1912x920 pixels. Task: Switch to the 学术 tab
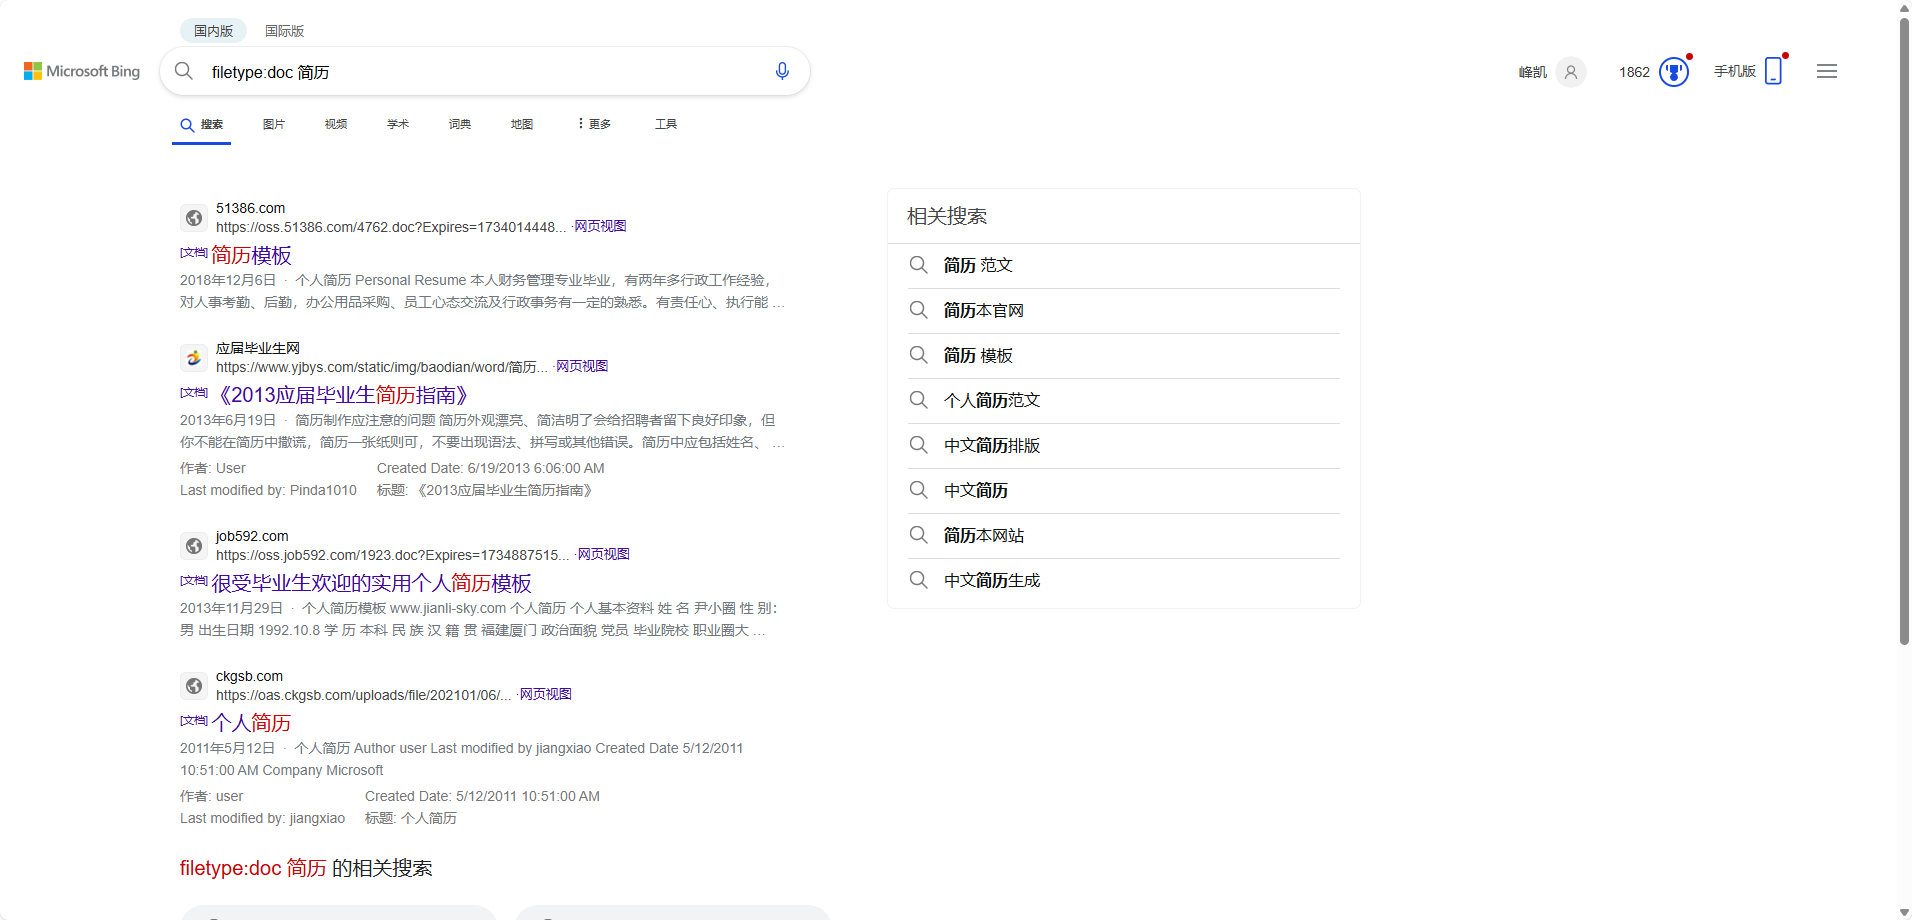[x=398, y=124]
